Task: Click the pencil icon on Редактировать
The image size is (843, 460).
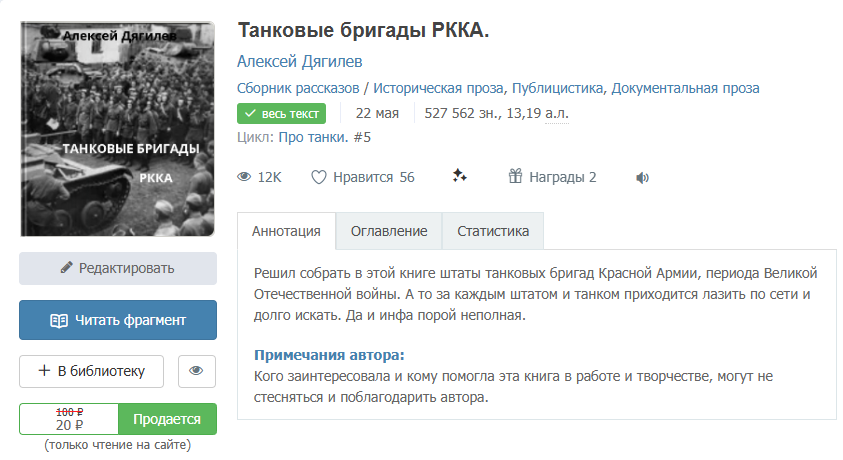Action: pos(67,268)
